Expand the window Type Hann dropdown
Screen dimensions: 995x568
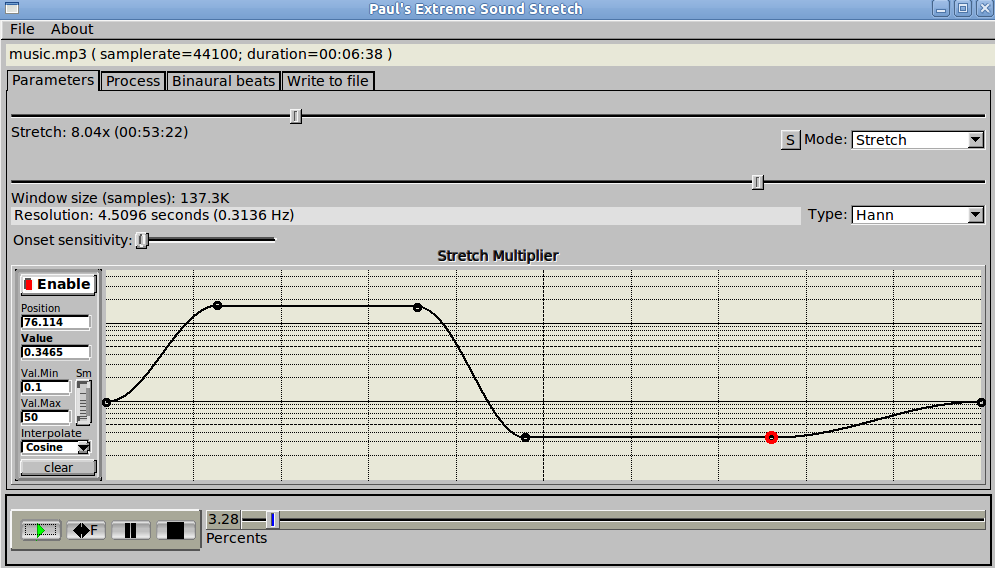point(918,215)
